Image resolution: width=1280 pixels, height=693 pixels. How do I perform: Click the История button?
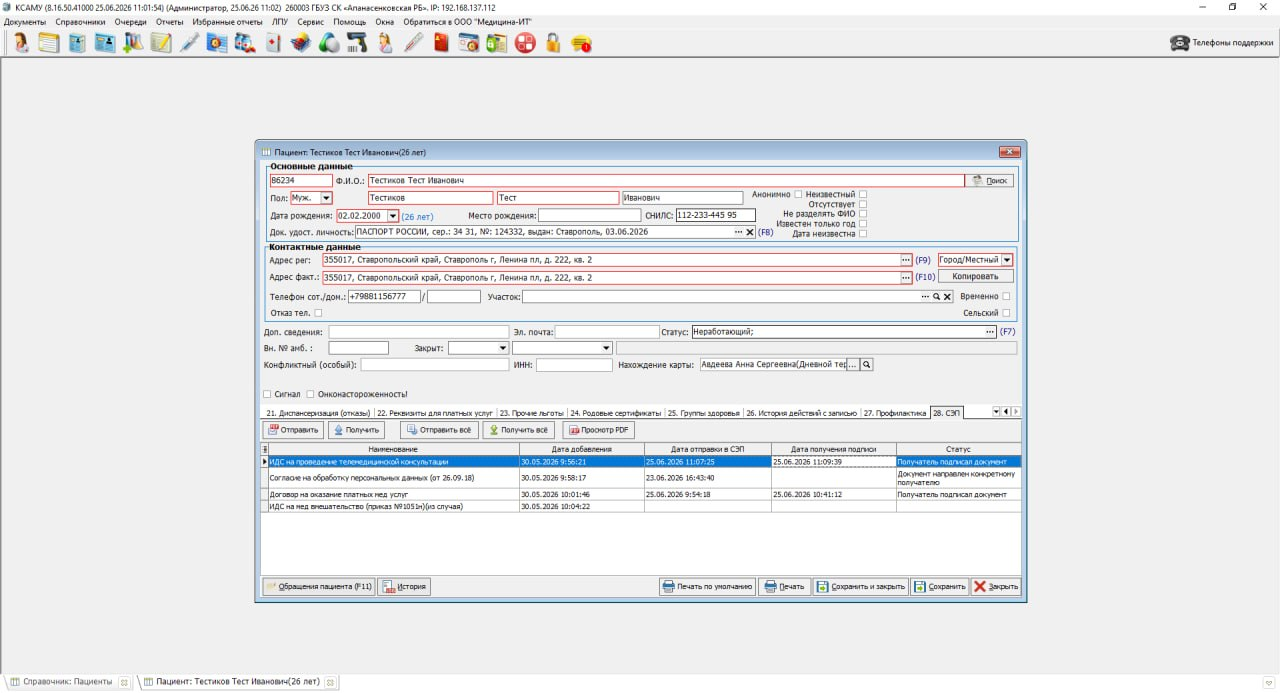tap(404, 587)
